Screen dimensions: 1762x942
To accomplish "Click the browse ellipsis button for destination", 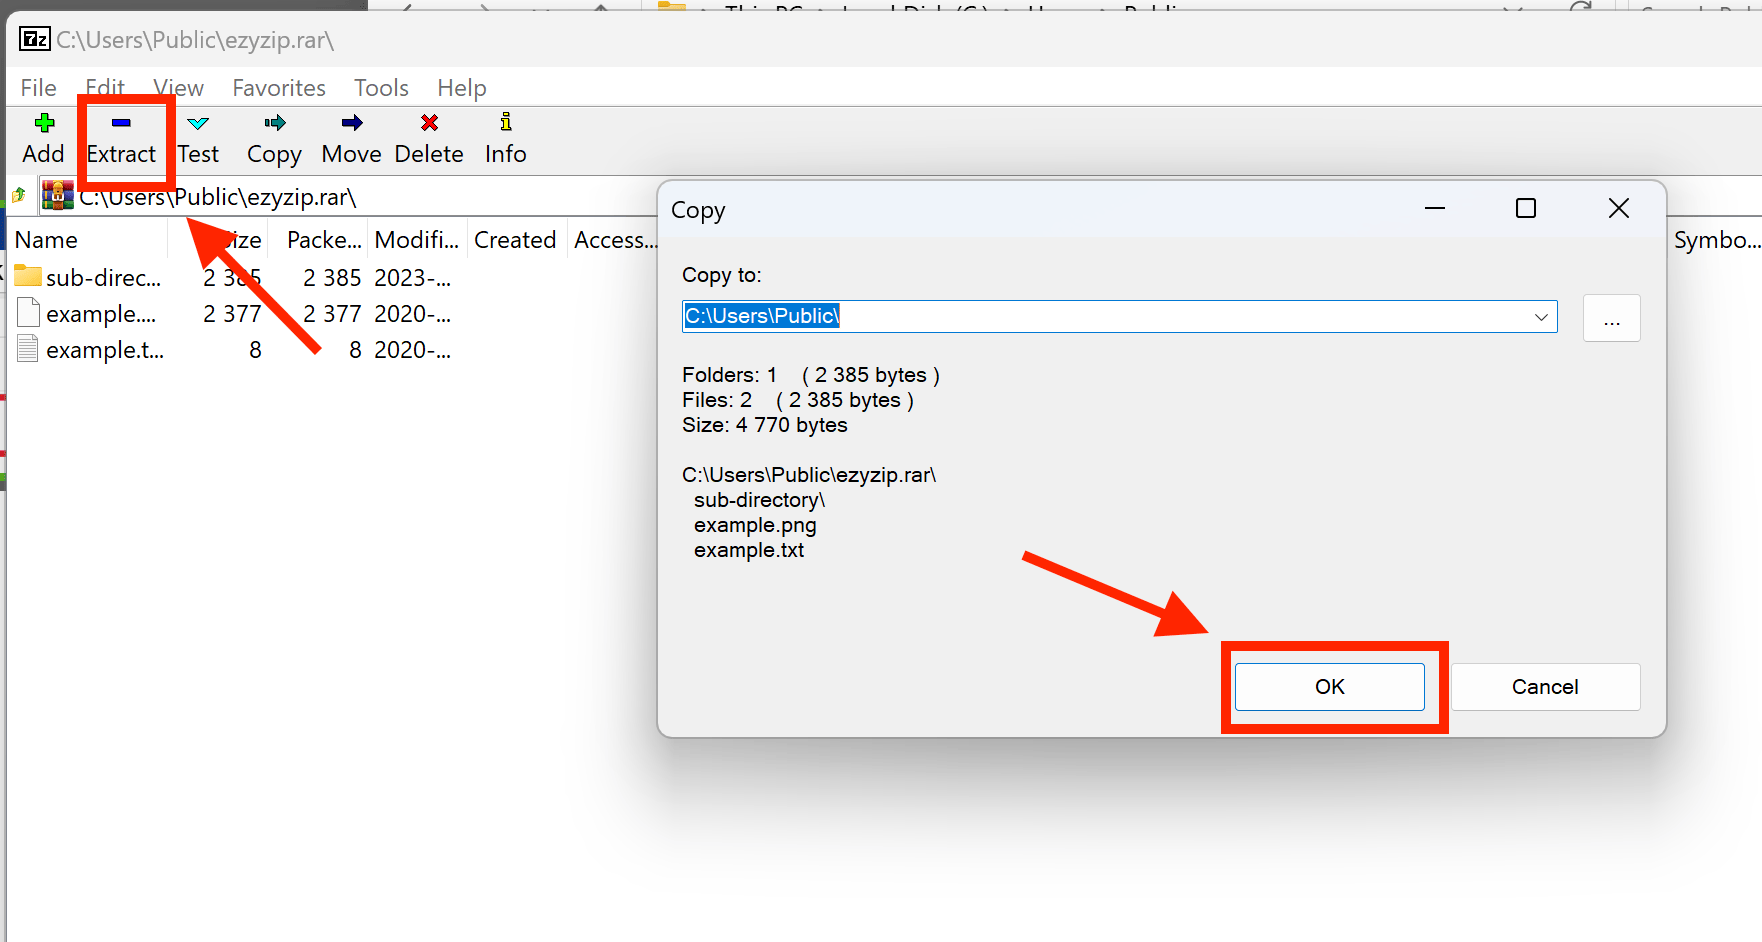I will 1611,317.
